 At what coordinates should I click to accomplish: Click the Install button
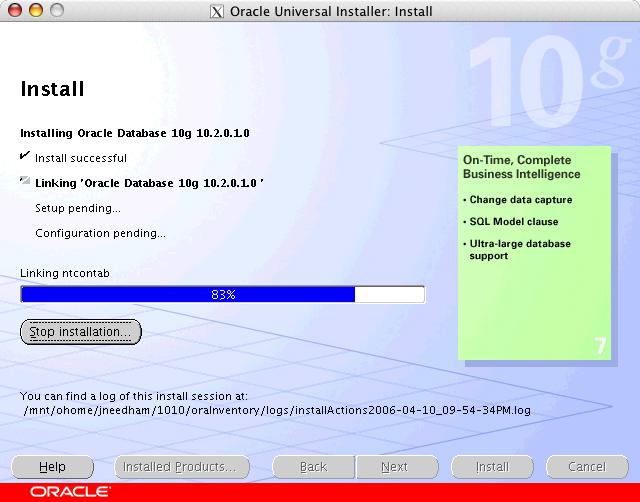click(492, 467)
